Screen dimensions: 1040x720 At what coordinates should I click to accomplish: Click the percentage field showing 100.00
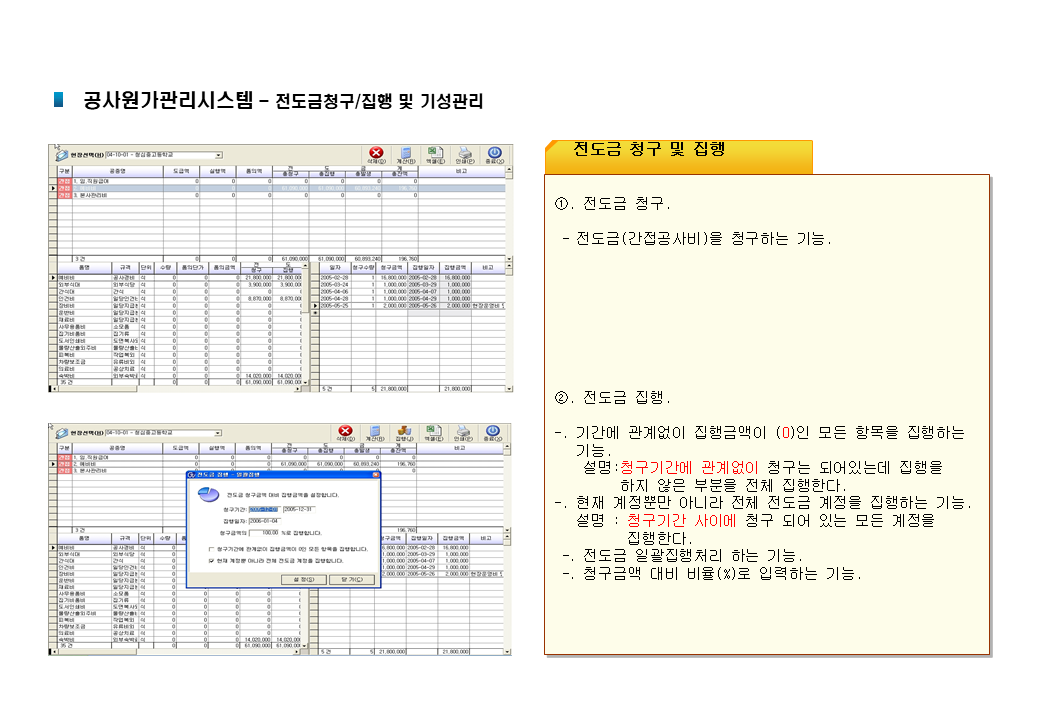click(265, 532)
